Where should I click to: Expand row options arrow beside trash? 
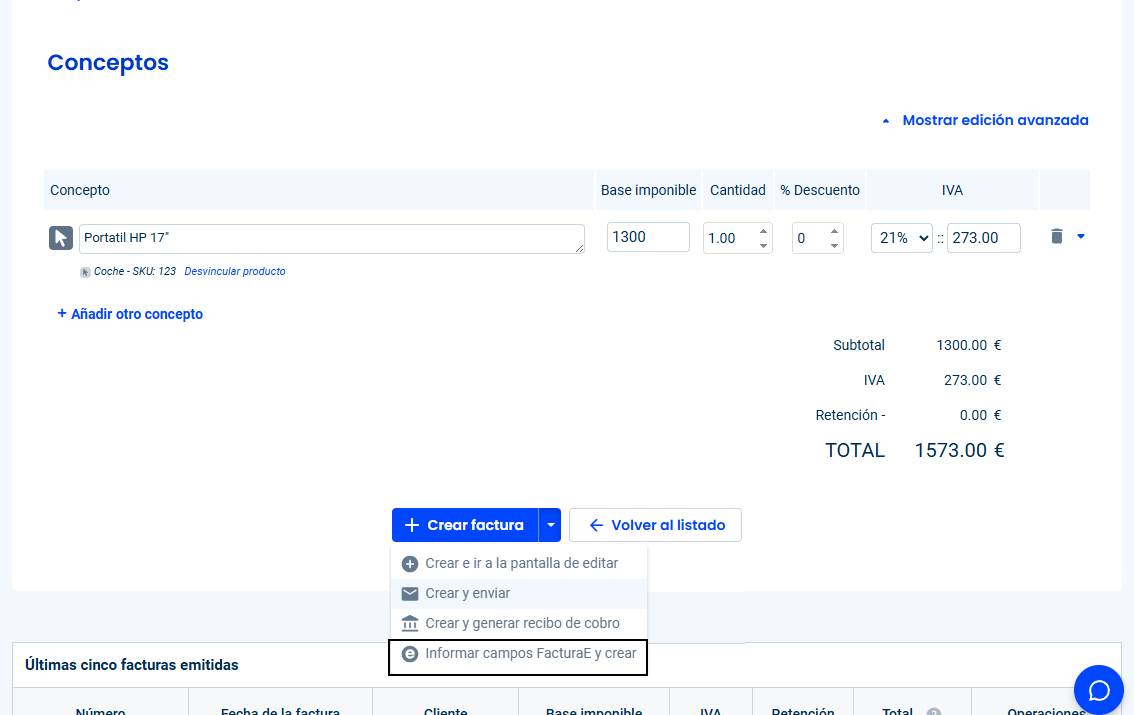click(x=1081, y=237)
